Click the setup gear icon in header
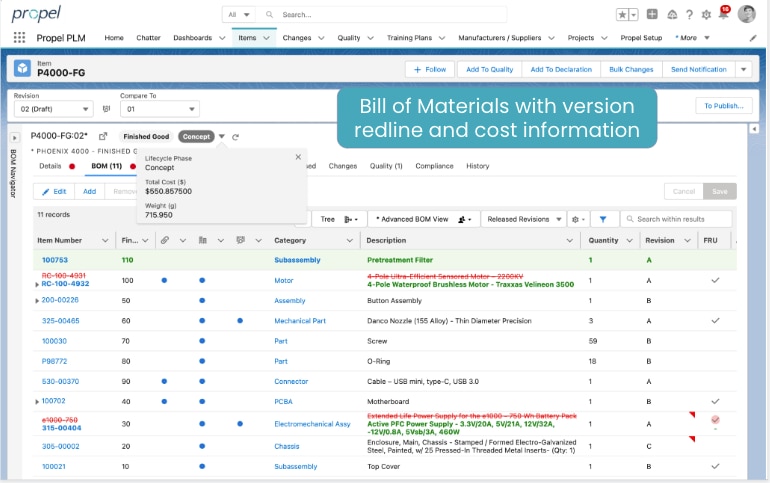The height and width of the screenshot is (483, 770). point(706,15)
